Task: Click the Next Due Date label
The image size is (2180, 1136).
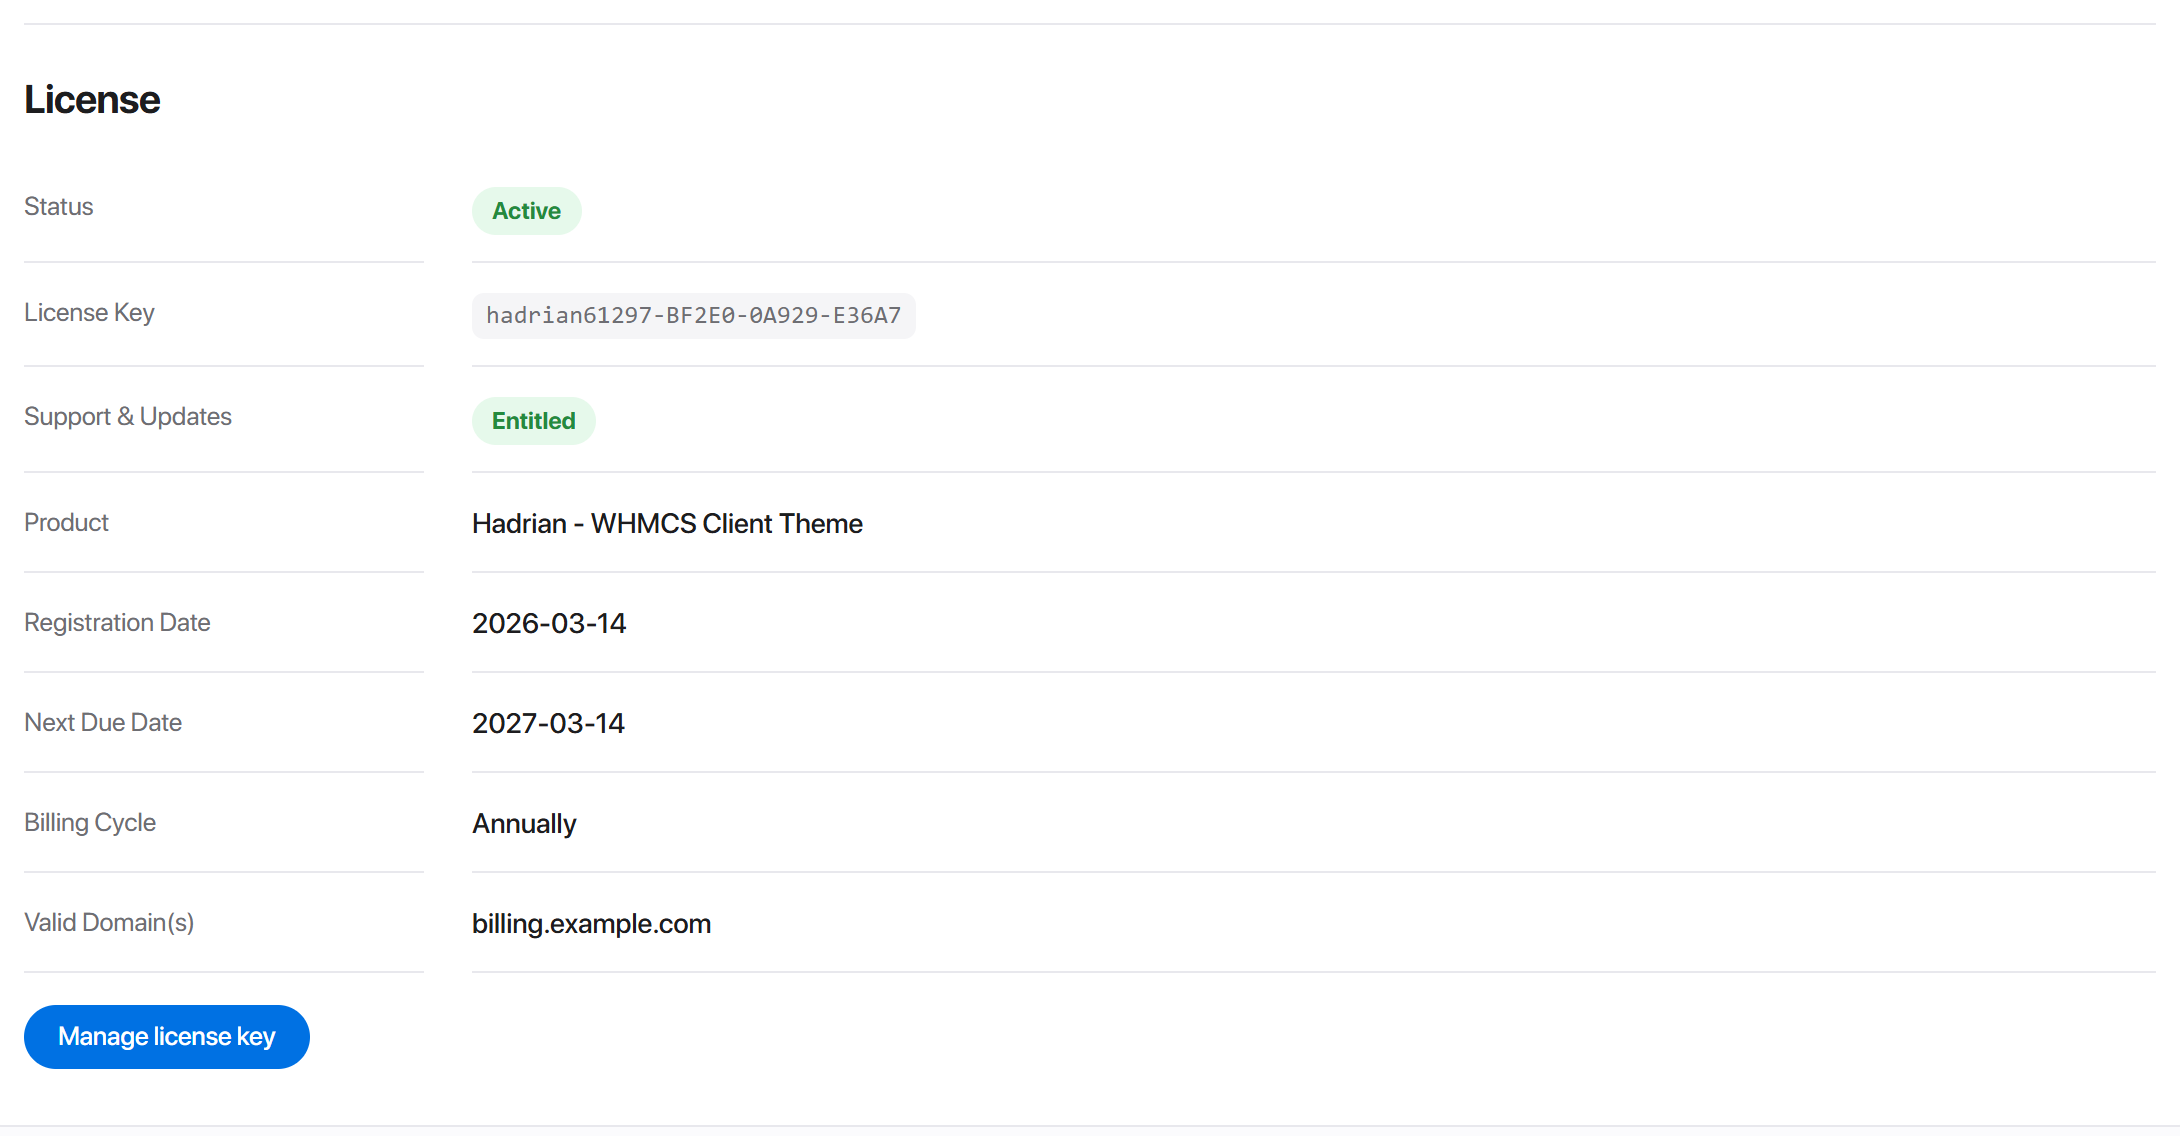Action: (103, 723)
